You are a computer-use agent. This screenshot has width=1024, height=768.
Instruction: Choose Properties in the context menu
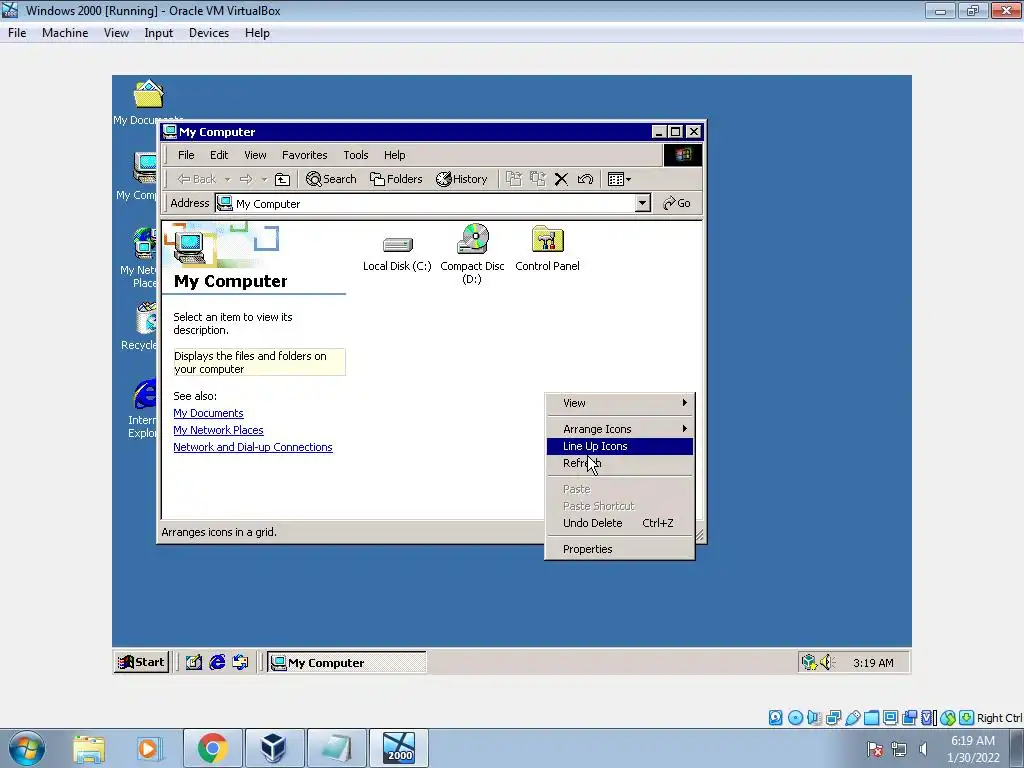tap(620, 549)
